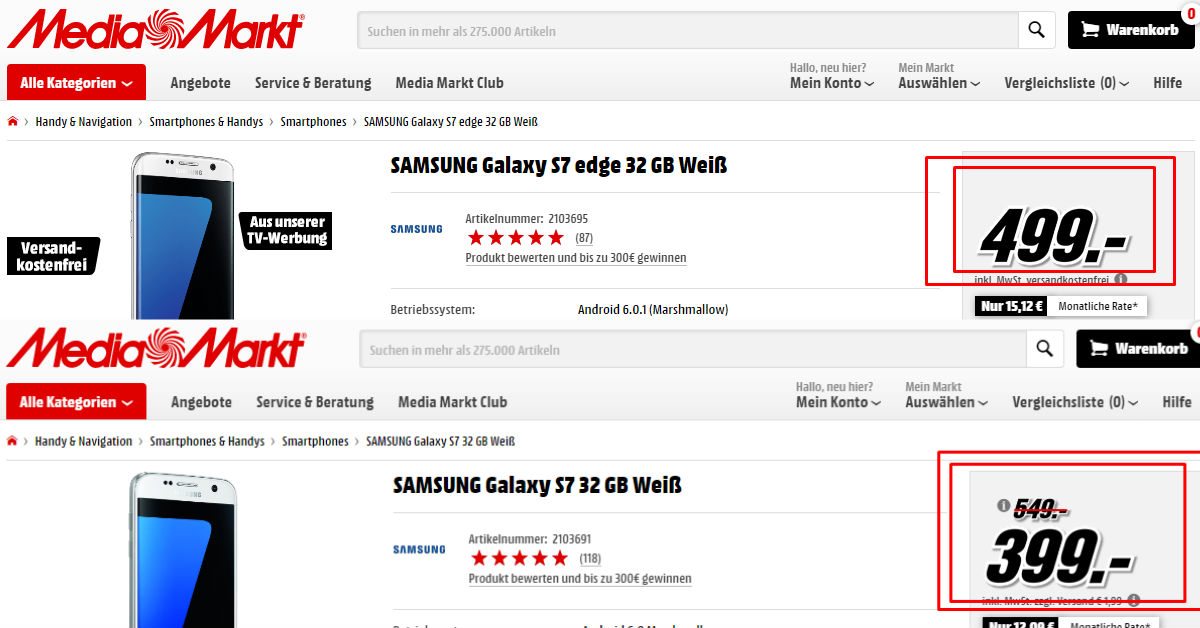Click the home icon in the S7 edge breadcrumb
Screen dimensions: 1200x628
pyautogui.click(x=13, y=122)
